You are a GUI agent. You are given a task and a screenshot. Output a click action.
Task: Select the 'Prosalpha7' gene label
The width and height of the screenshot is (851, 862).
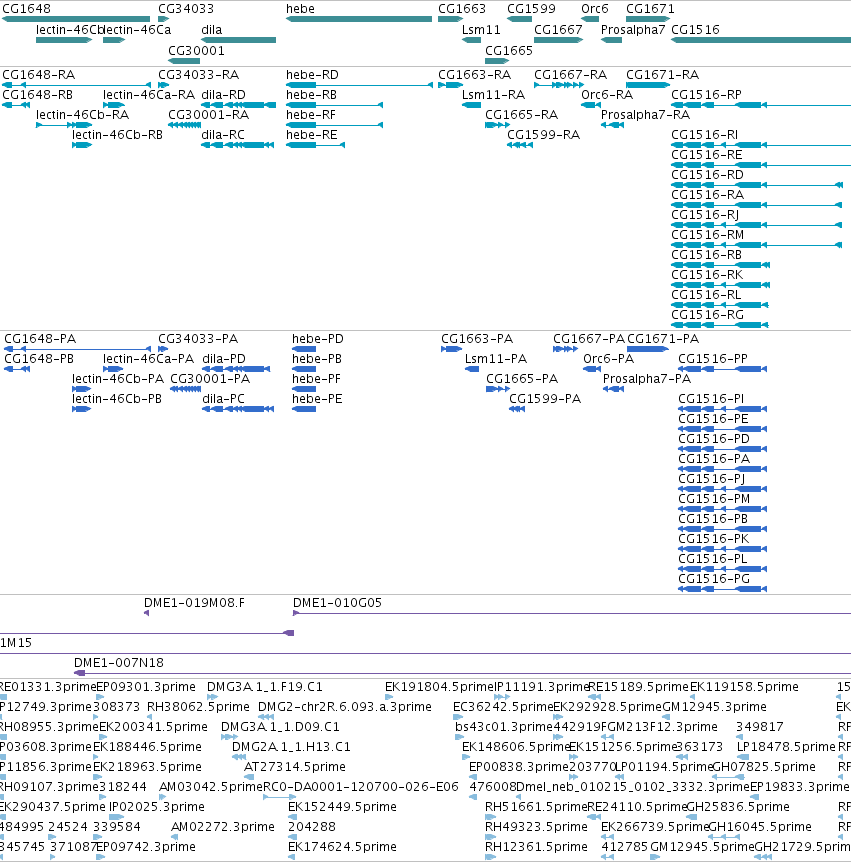633,30
